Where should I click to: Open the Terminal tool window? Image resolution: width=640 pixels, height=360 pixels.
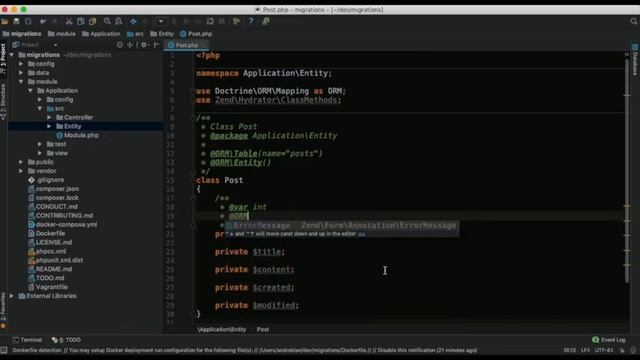[x=27, y=340]
